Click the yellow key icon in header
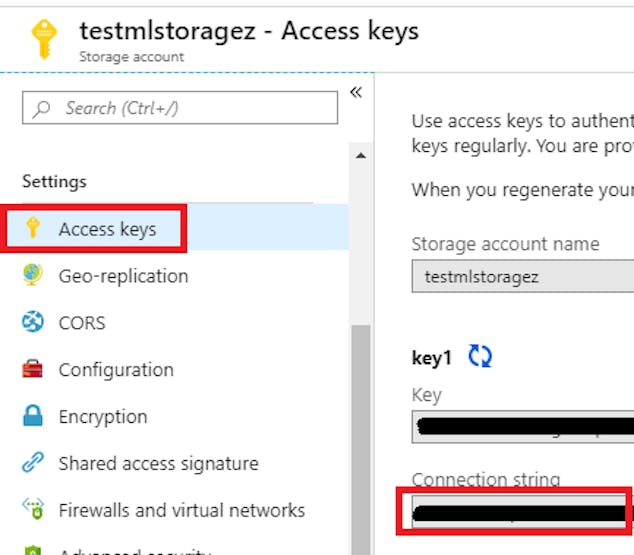Viewport: 634px width, 555px height. [44, 39]
